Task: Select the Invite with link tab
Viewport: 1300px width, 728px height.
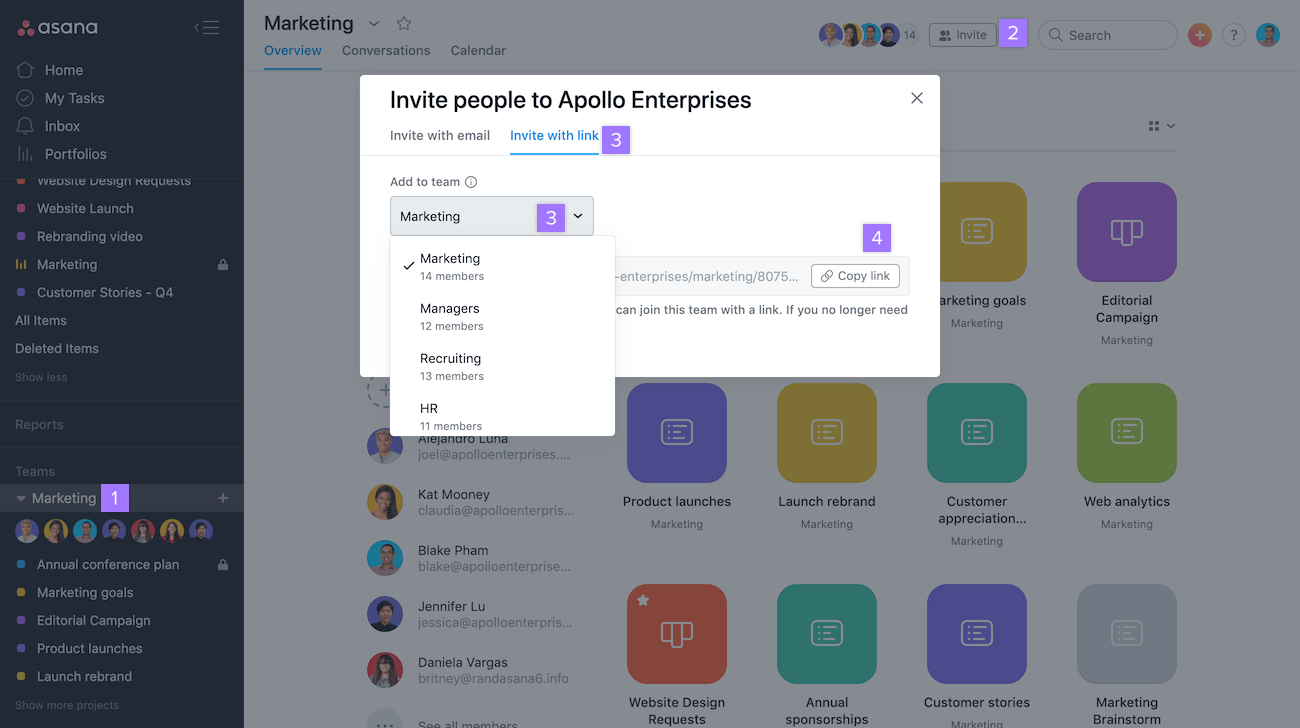Action: 554,135
